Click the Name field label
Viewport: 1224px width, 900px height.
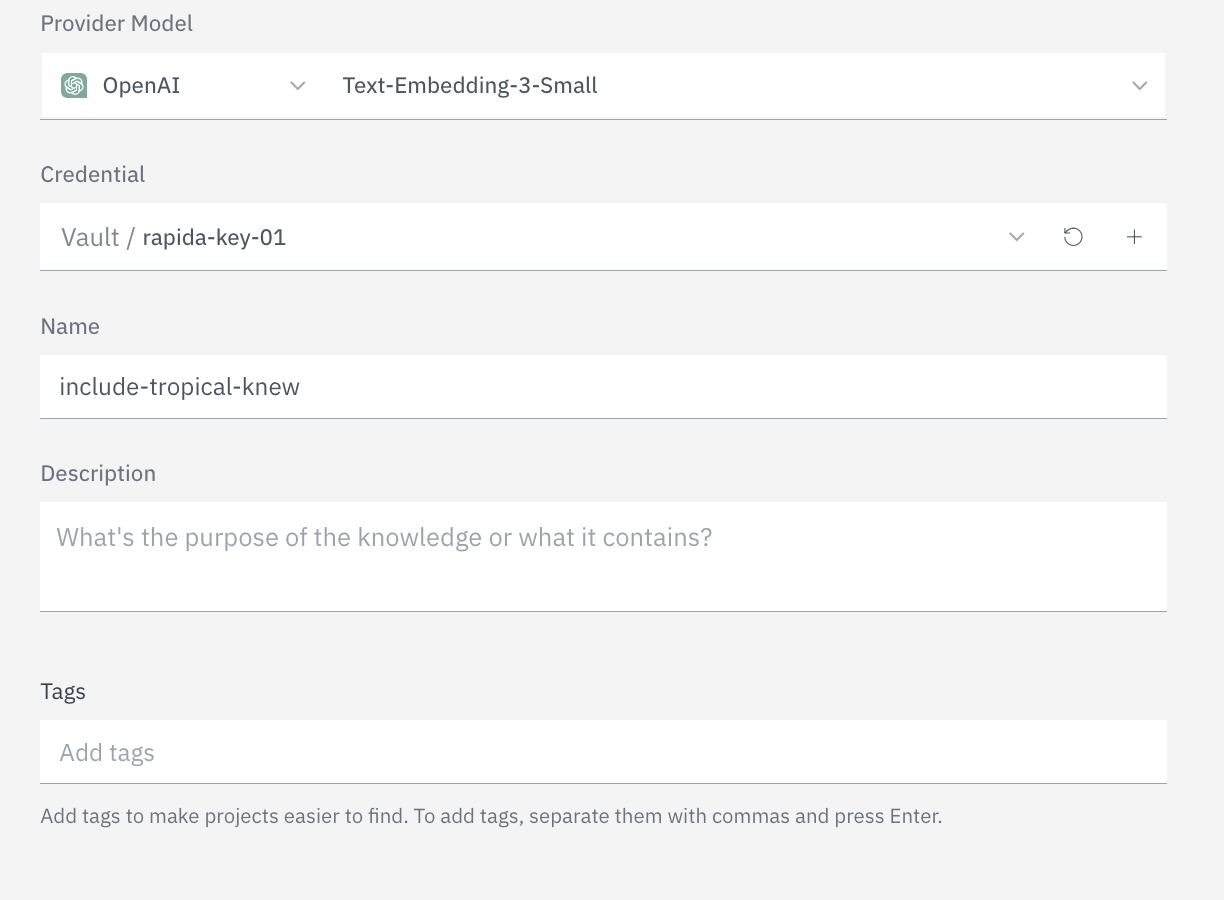(x=70, y=326)
